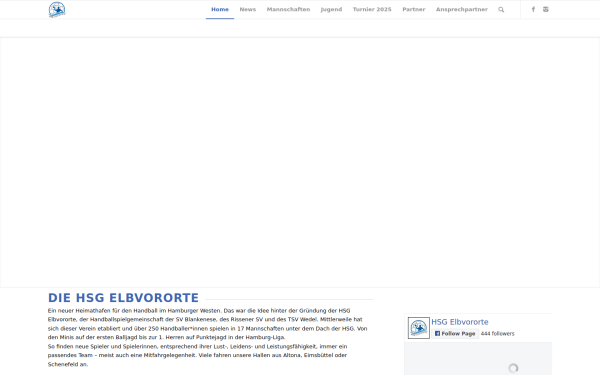
Task: Open the Partner menu item
Action: 414,9
